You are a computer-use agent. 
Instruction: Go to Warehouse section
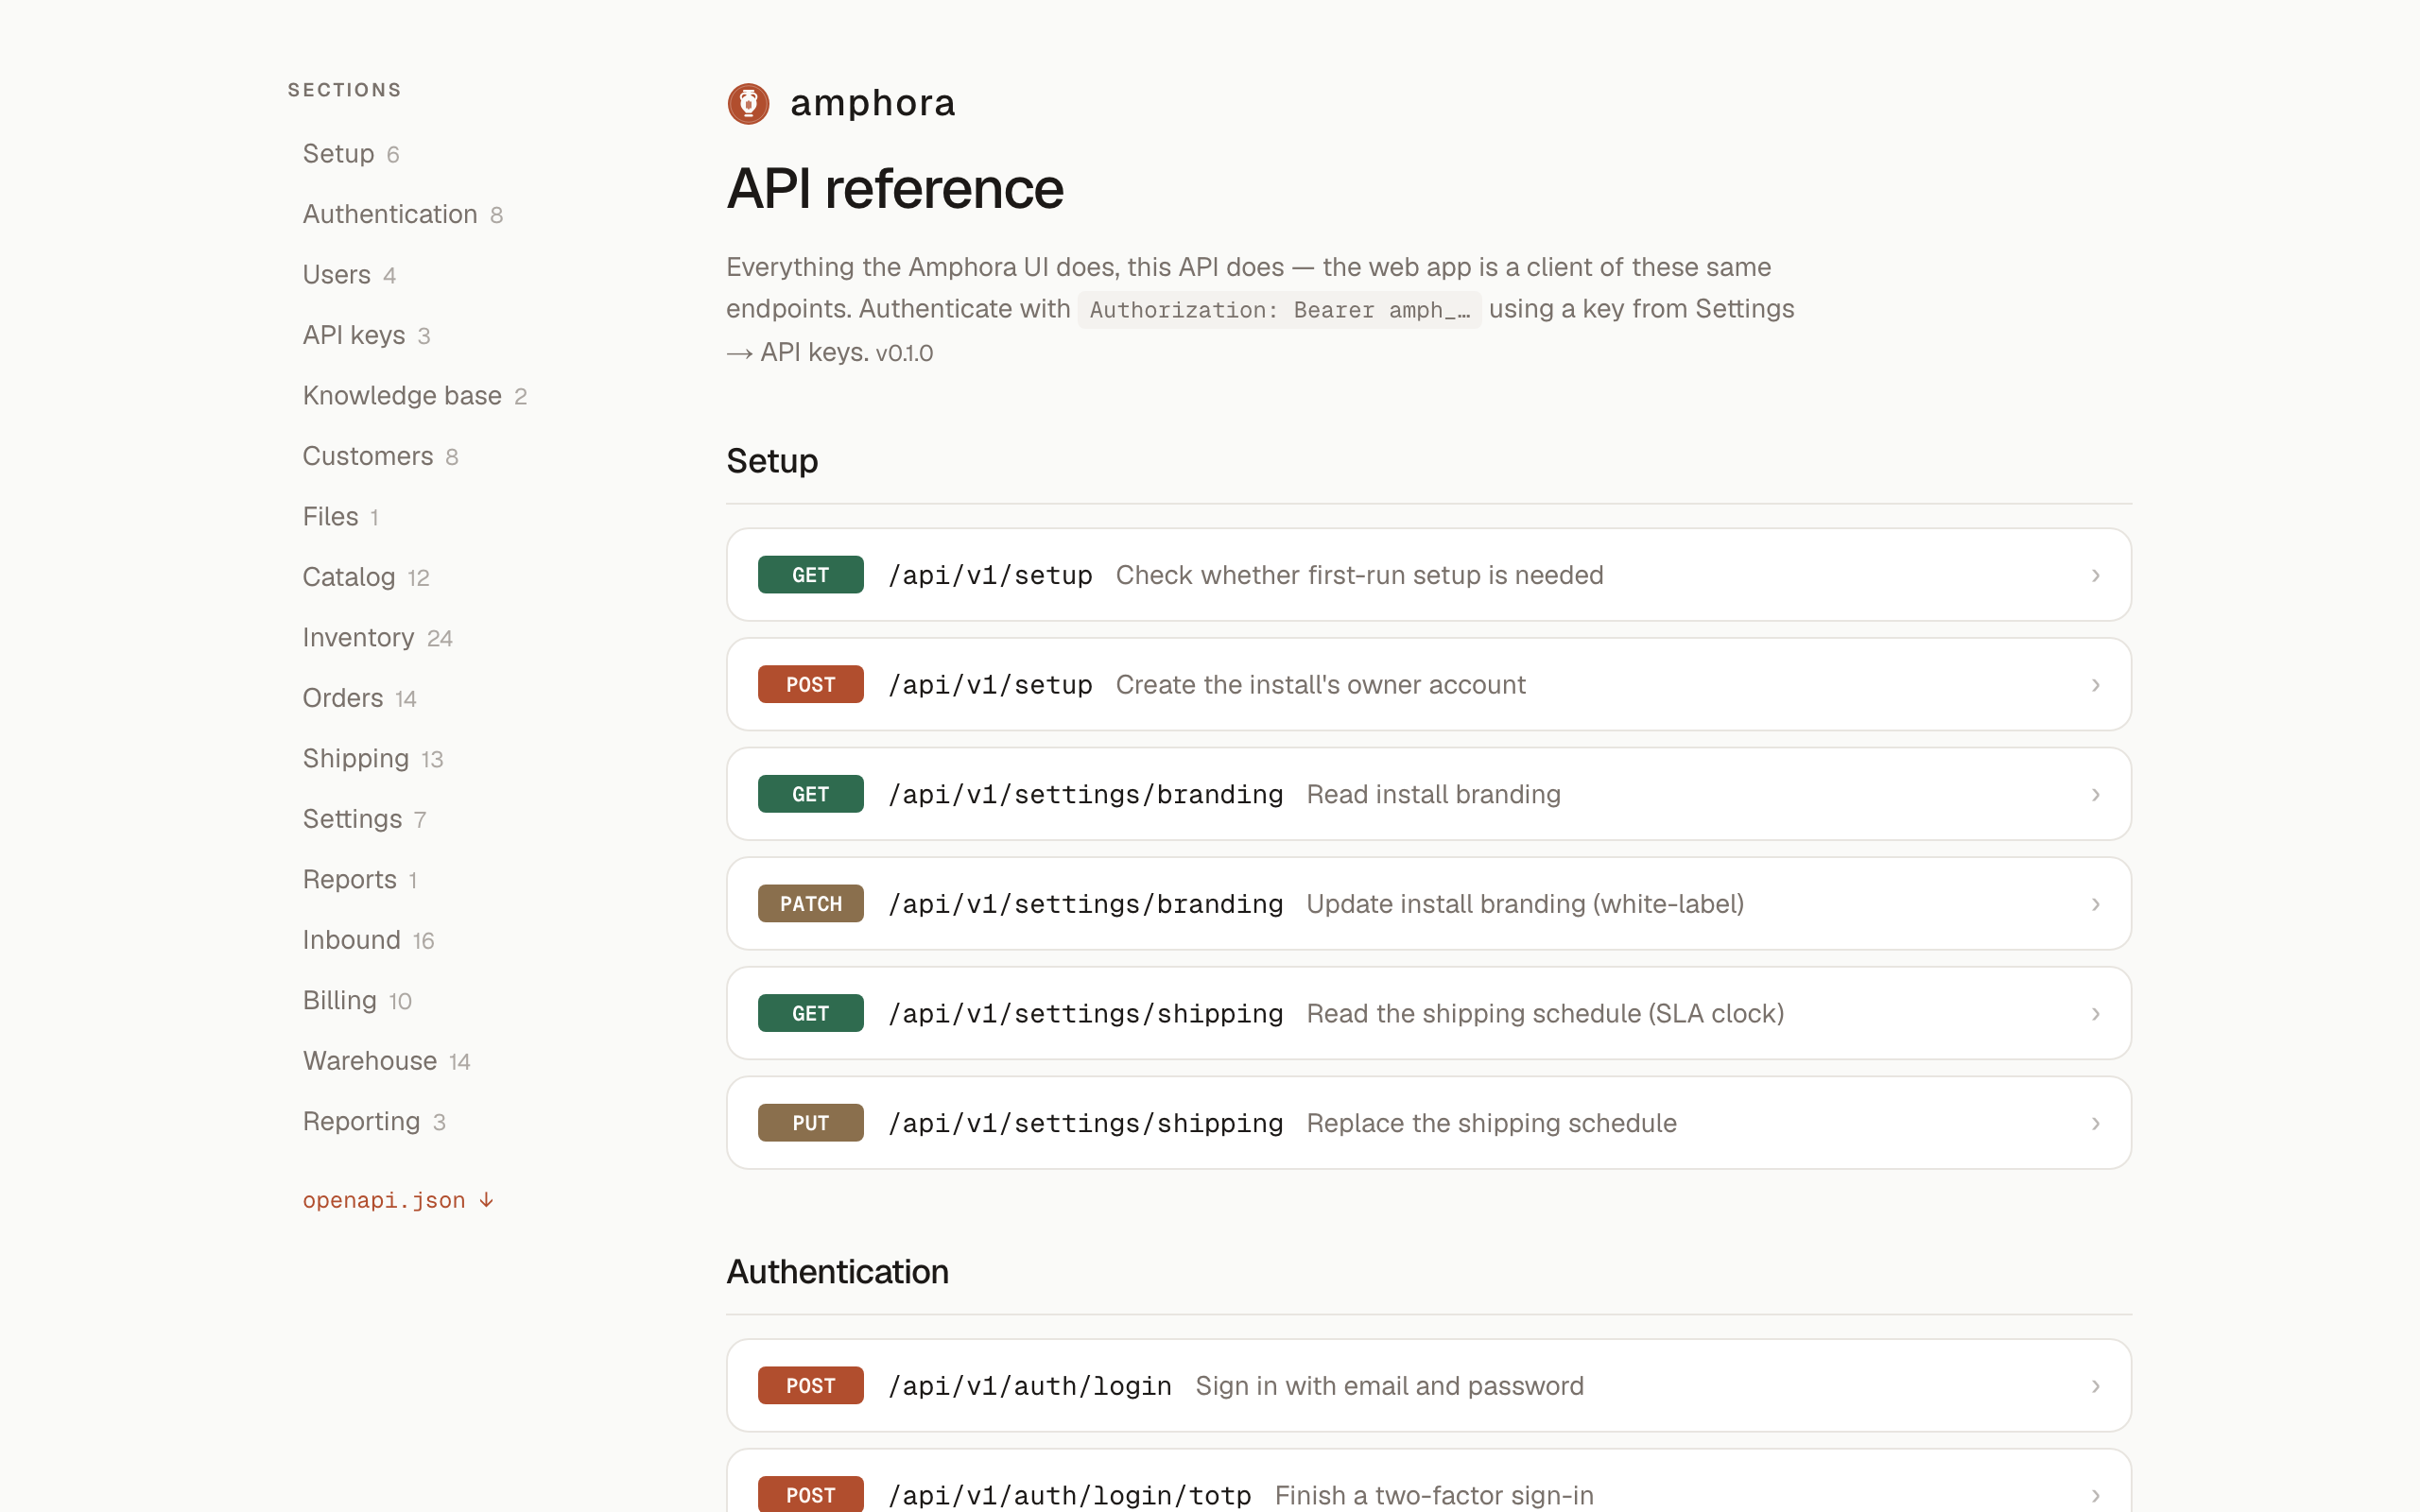pyautogui.click(x=387, y=1061)
